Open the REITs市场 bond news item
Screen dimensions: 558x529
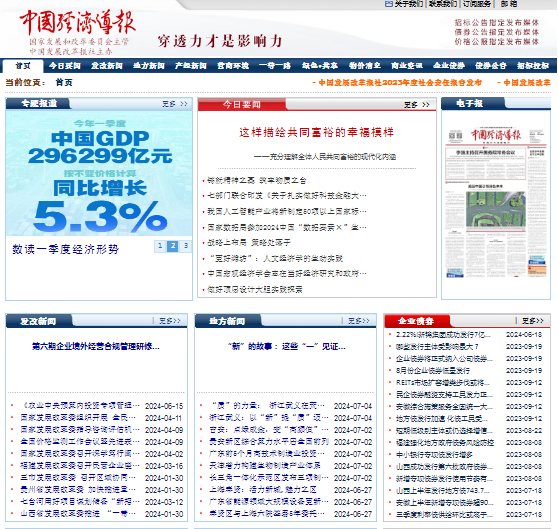[x=443, y=382]
